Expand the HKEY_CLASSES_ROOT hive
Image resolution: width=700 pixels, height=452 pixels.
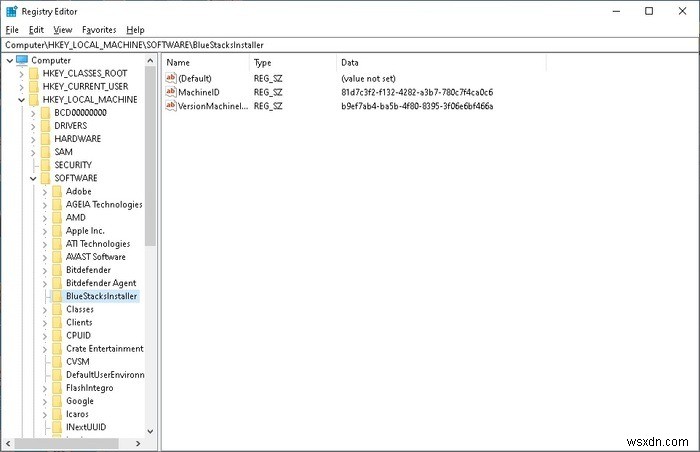click(21, 74)
